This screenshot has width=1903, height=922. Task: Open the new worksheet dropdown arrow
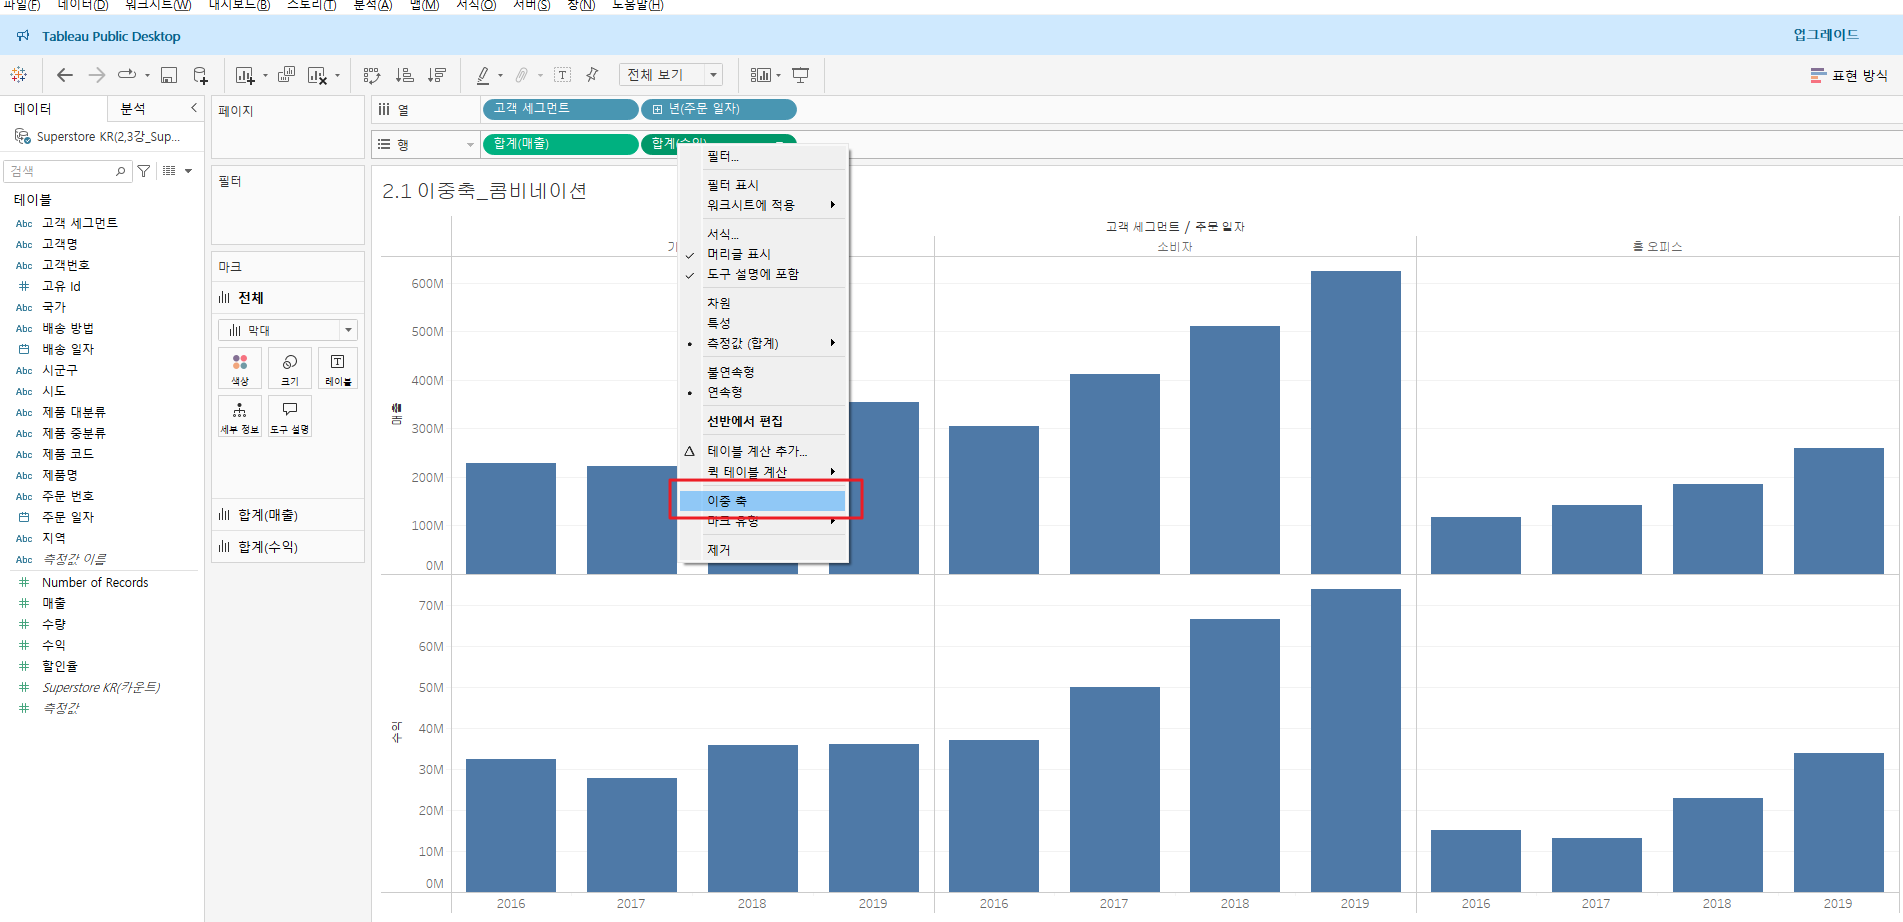(265, 76)
